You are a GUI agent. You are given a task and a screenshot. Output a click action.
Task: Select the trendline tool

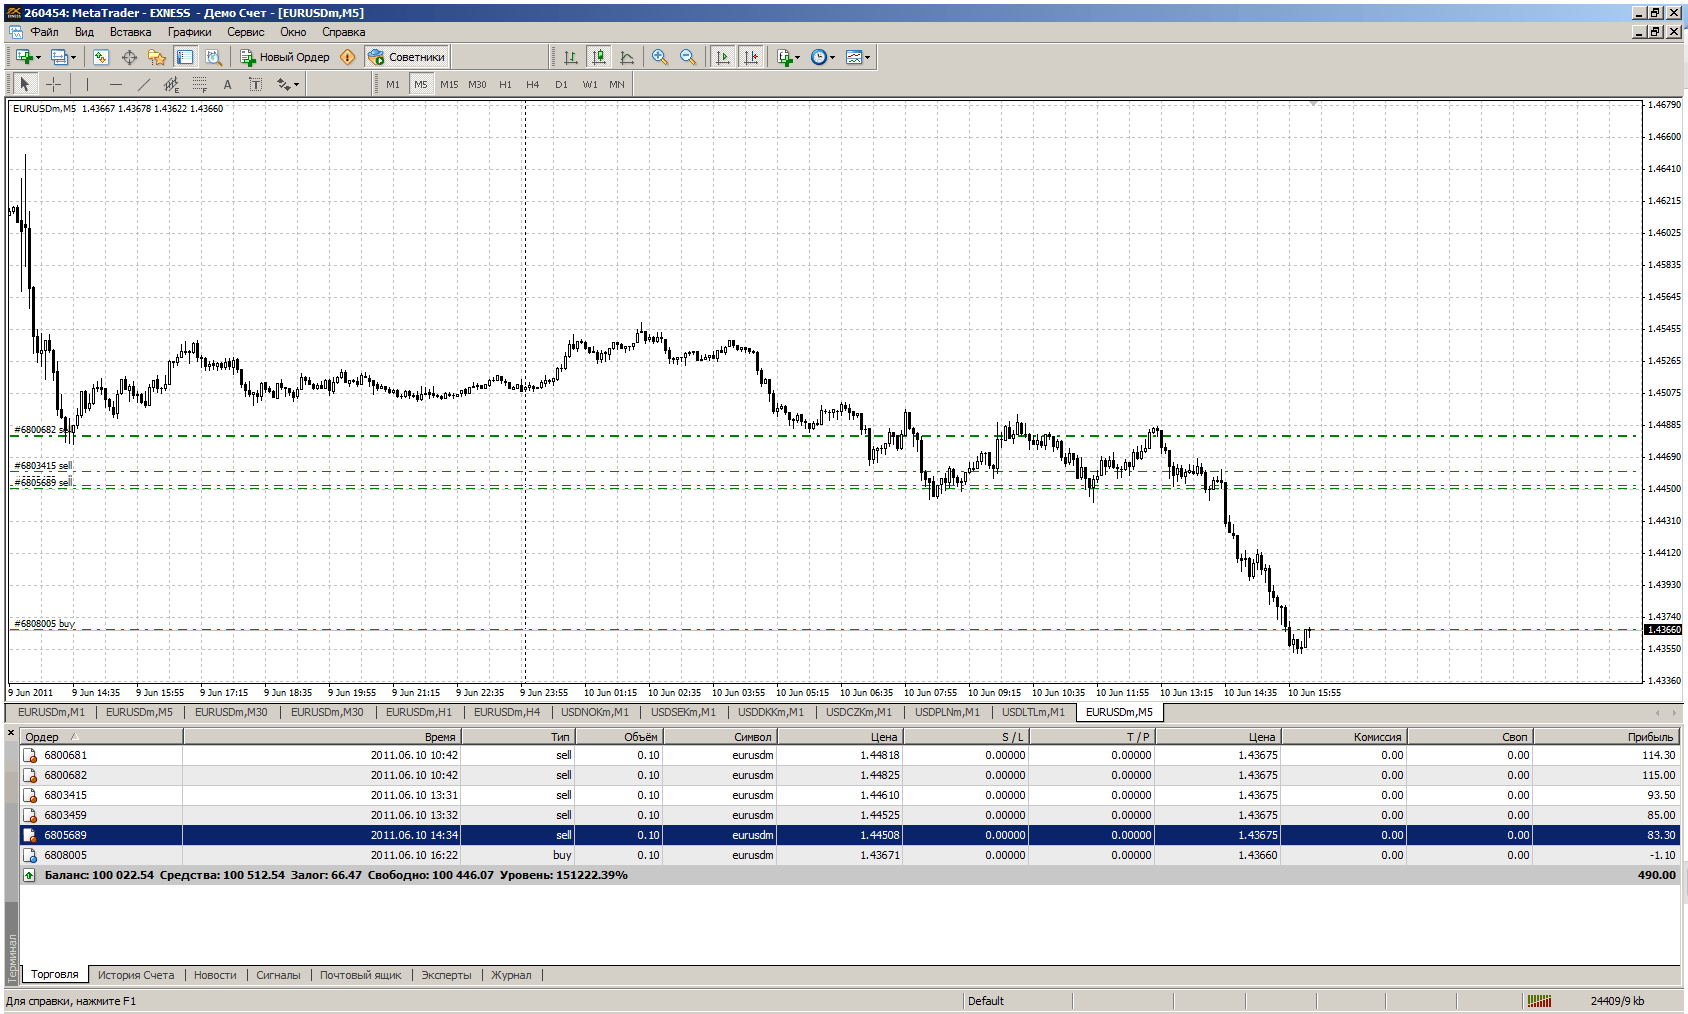click(x=143, y=84)
